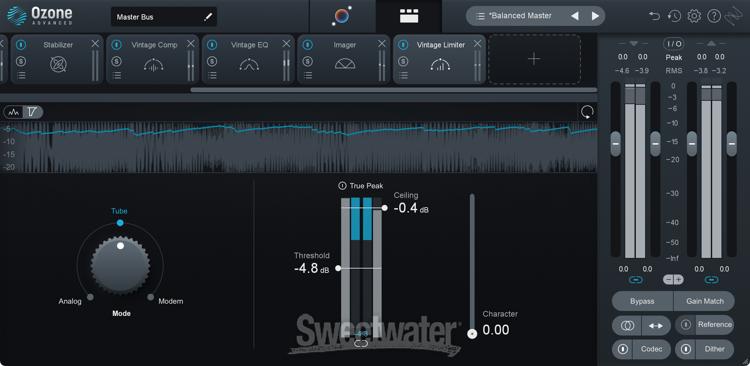The image size is (750, 366).
Task: Toggle Vintage Comp module power
Action: point(116,44)
